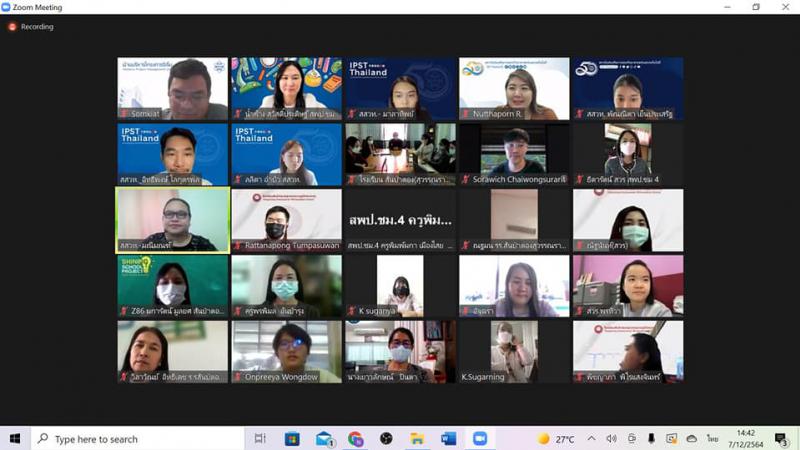Open the OneDrive cloud tray icon

692,439
